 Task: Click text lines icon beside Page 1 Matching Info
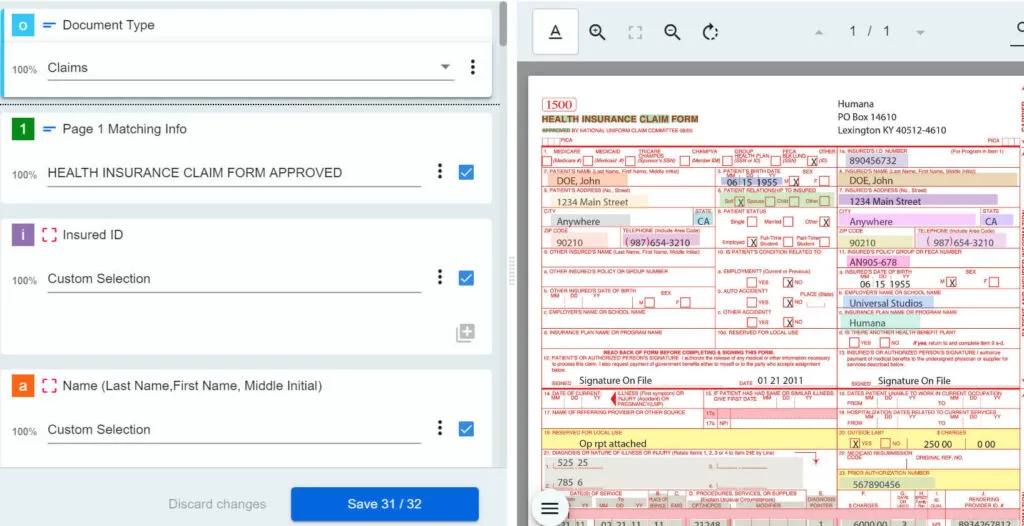click(49, 129)
